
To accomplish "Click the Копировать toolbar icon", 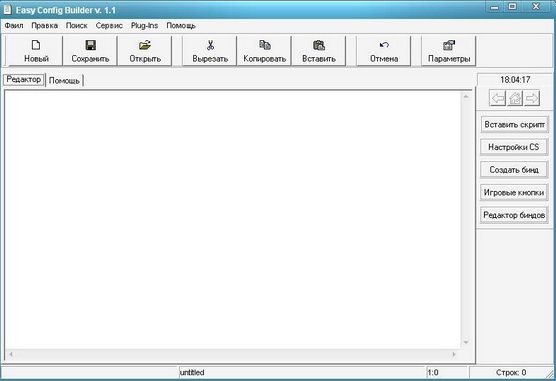I will click(265, 45).
